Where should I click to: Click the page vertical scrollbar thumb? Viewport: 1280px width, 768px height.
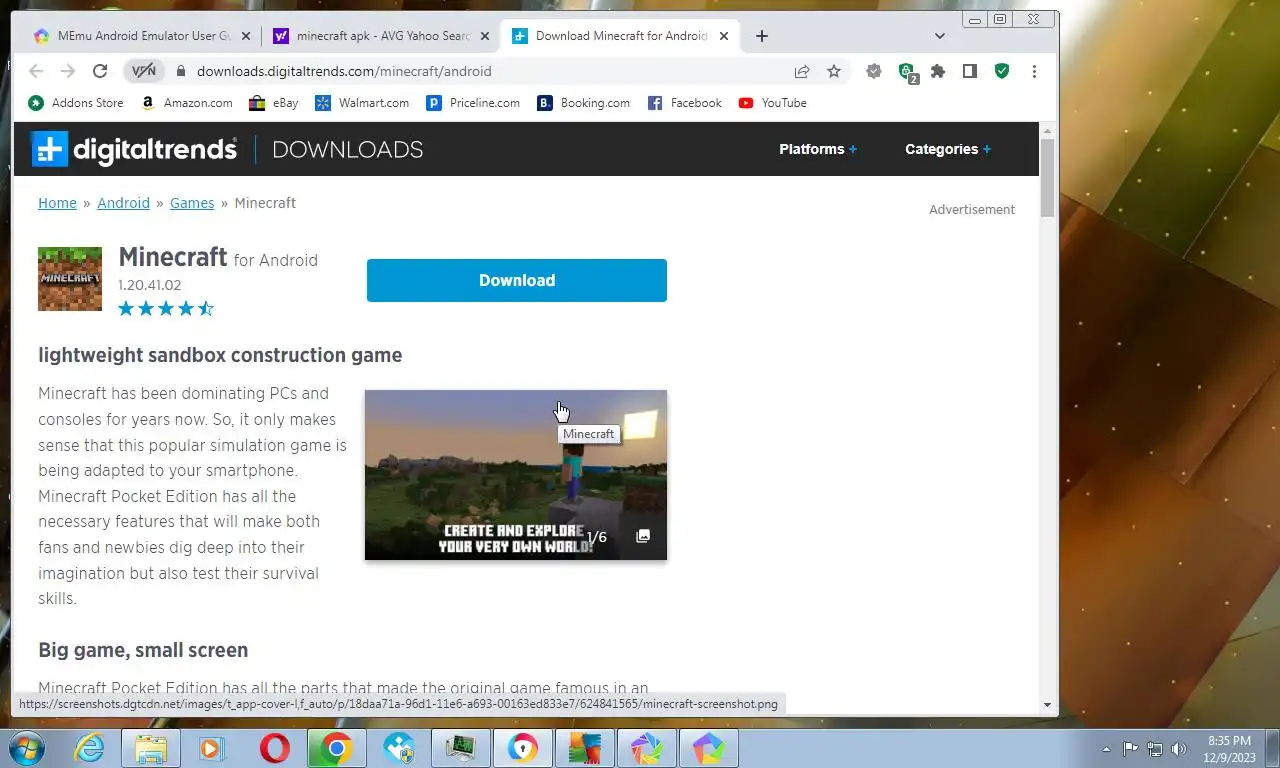[1048, 178]
